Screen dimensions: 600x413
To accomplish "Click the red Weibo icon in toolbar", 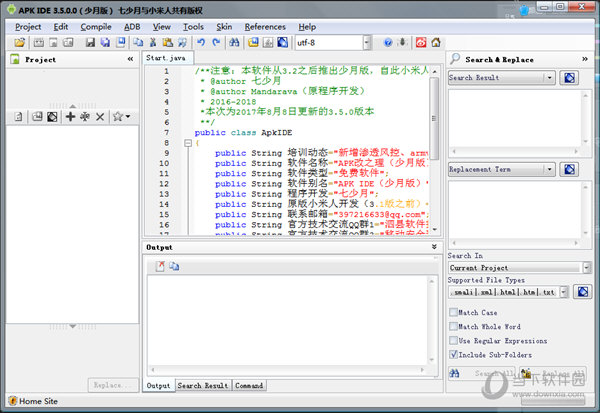I will pos(421,42).
